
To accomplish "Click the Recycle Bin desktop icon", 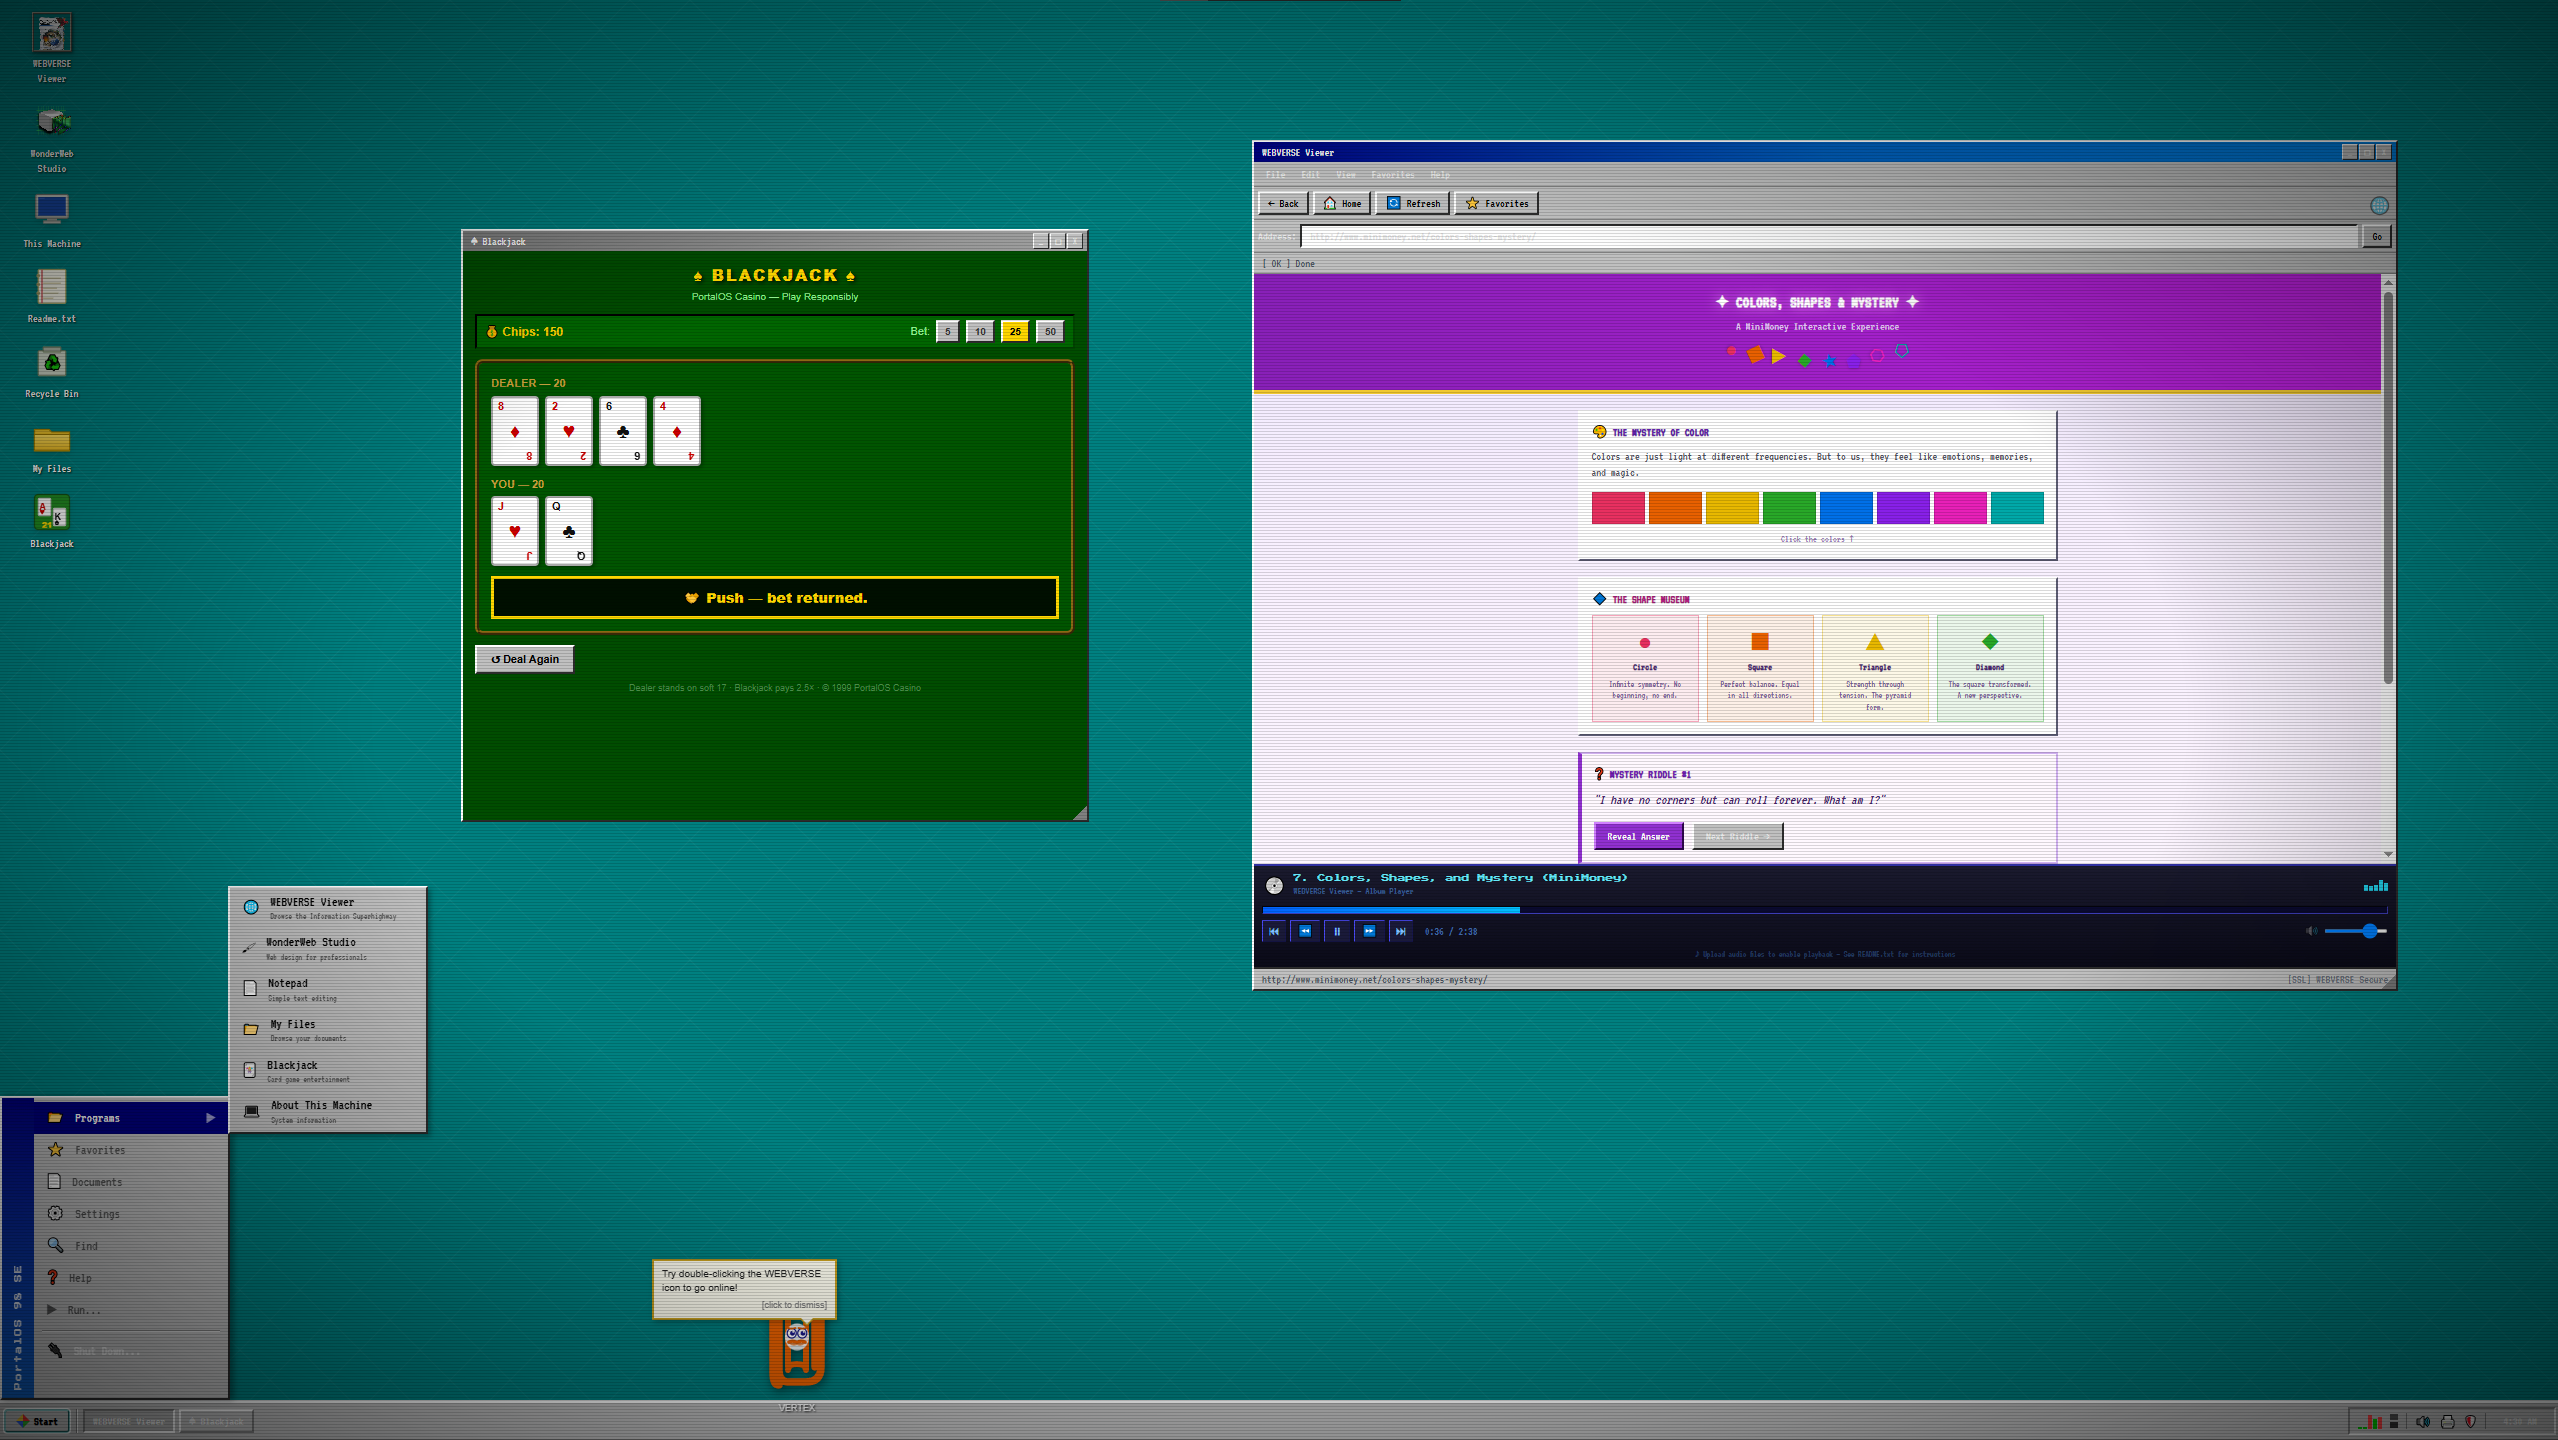I will [52, 364].
